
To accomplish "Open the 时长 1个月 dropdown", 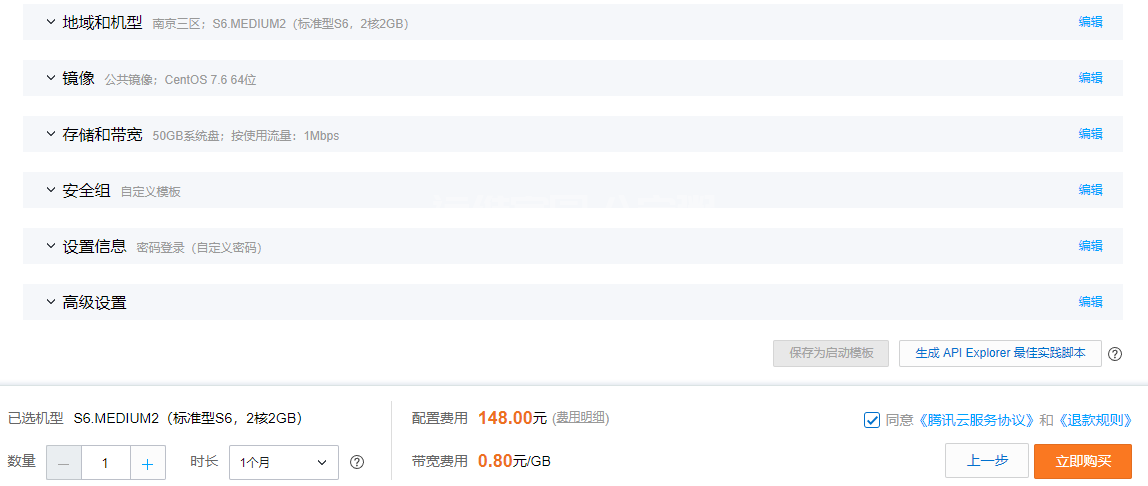I will tap(284, 463).
